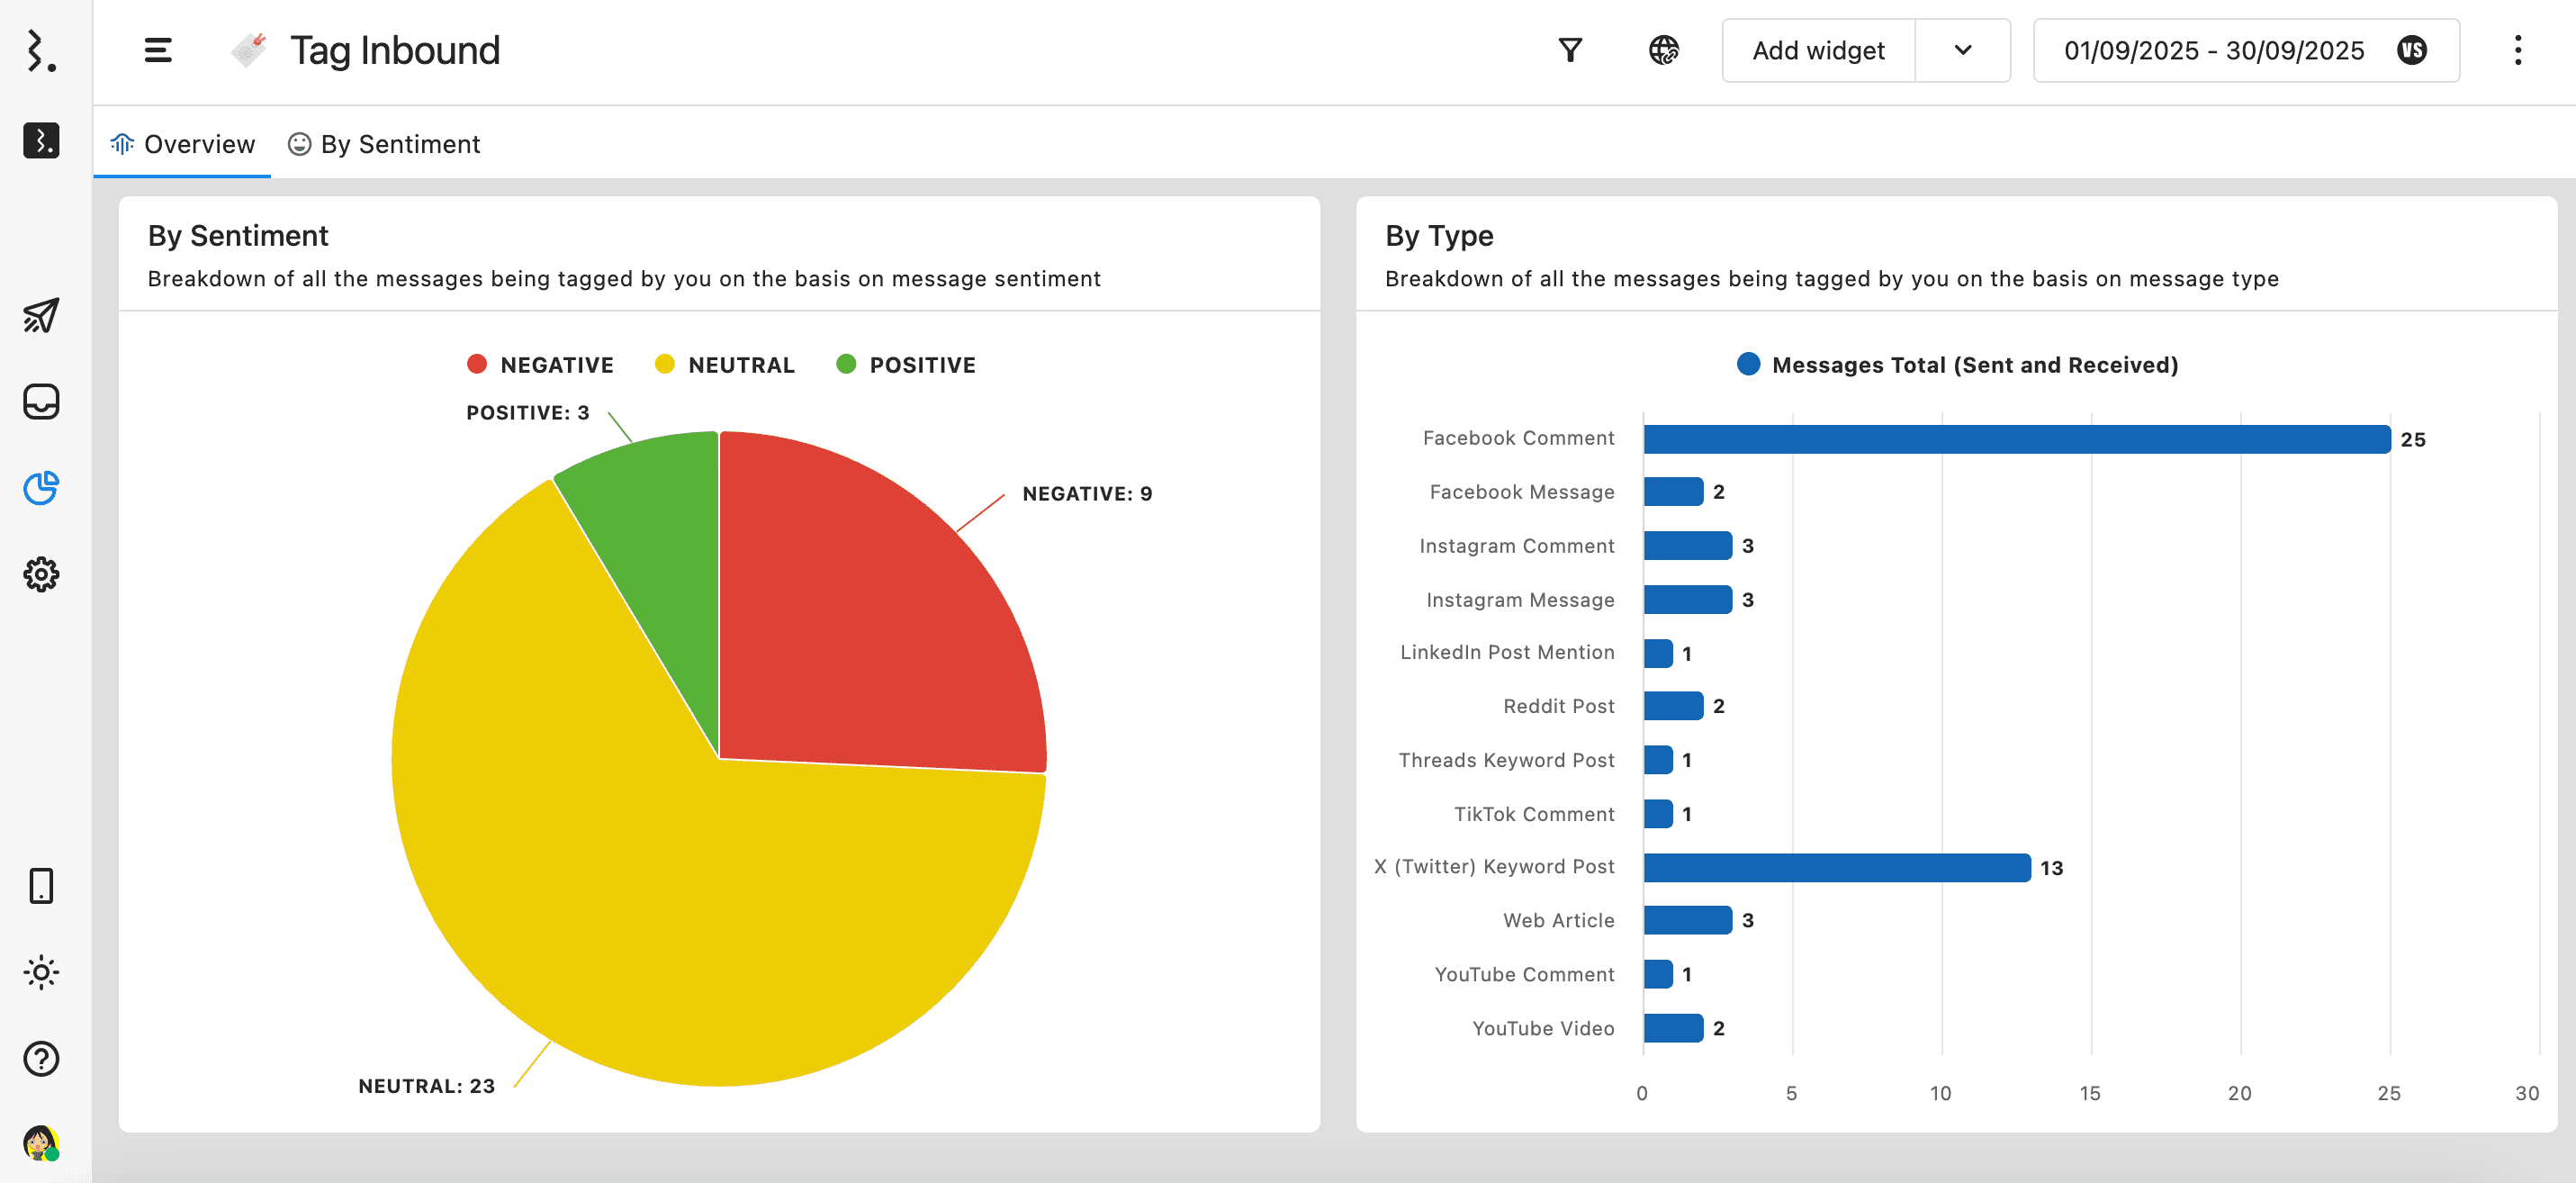Click the Add widget button
The width and height of the screenshot is (2576, 1183).
[x=1817, y=50]
